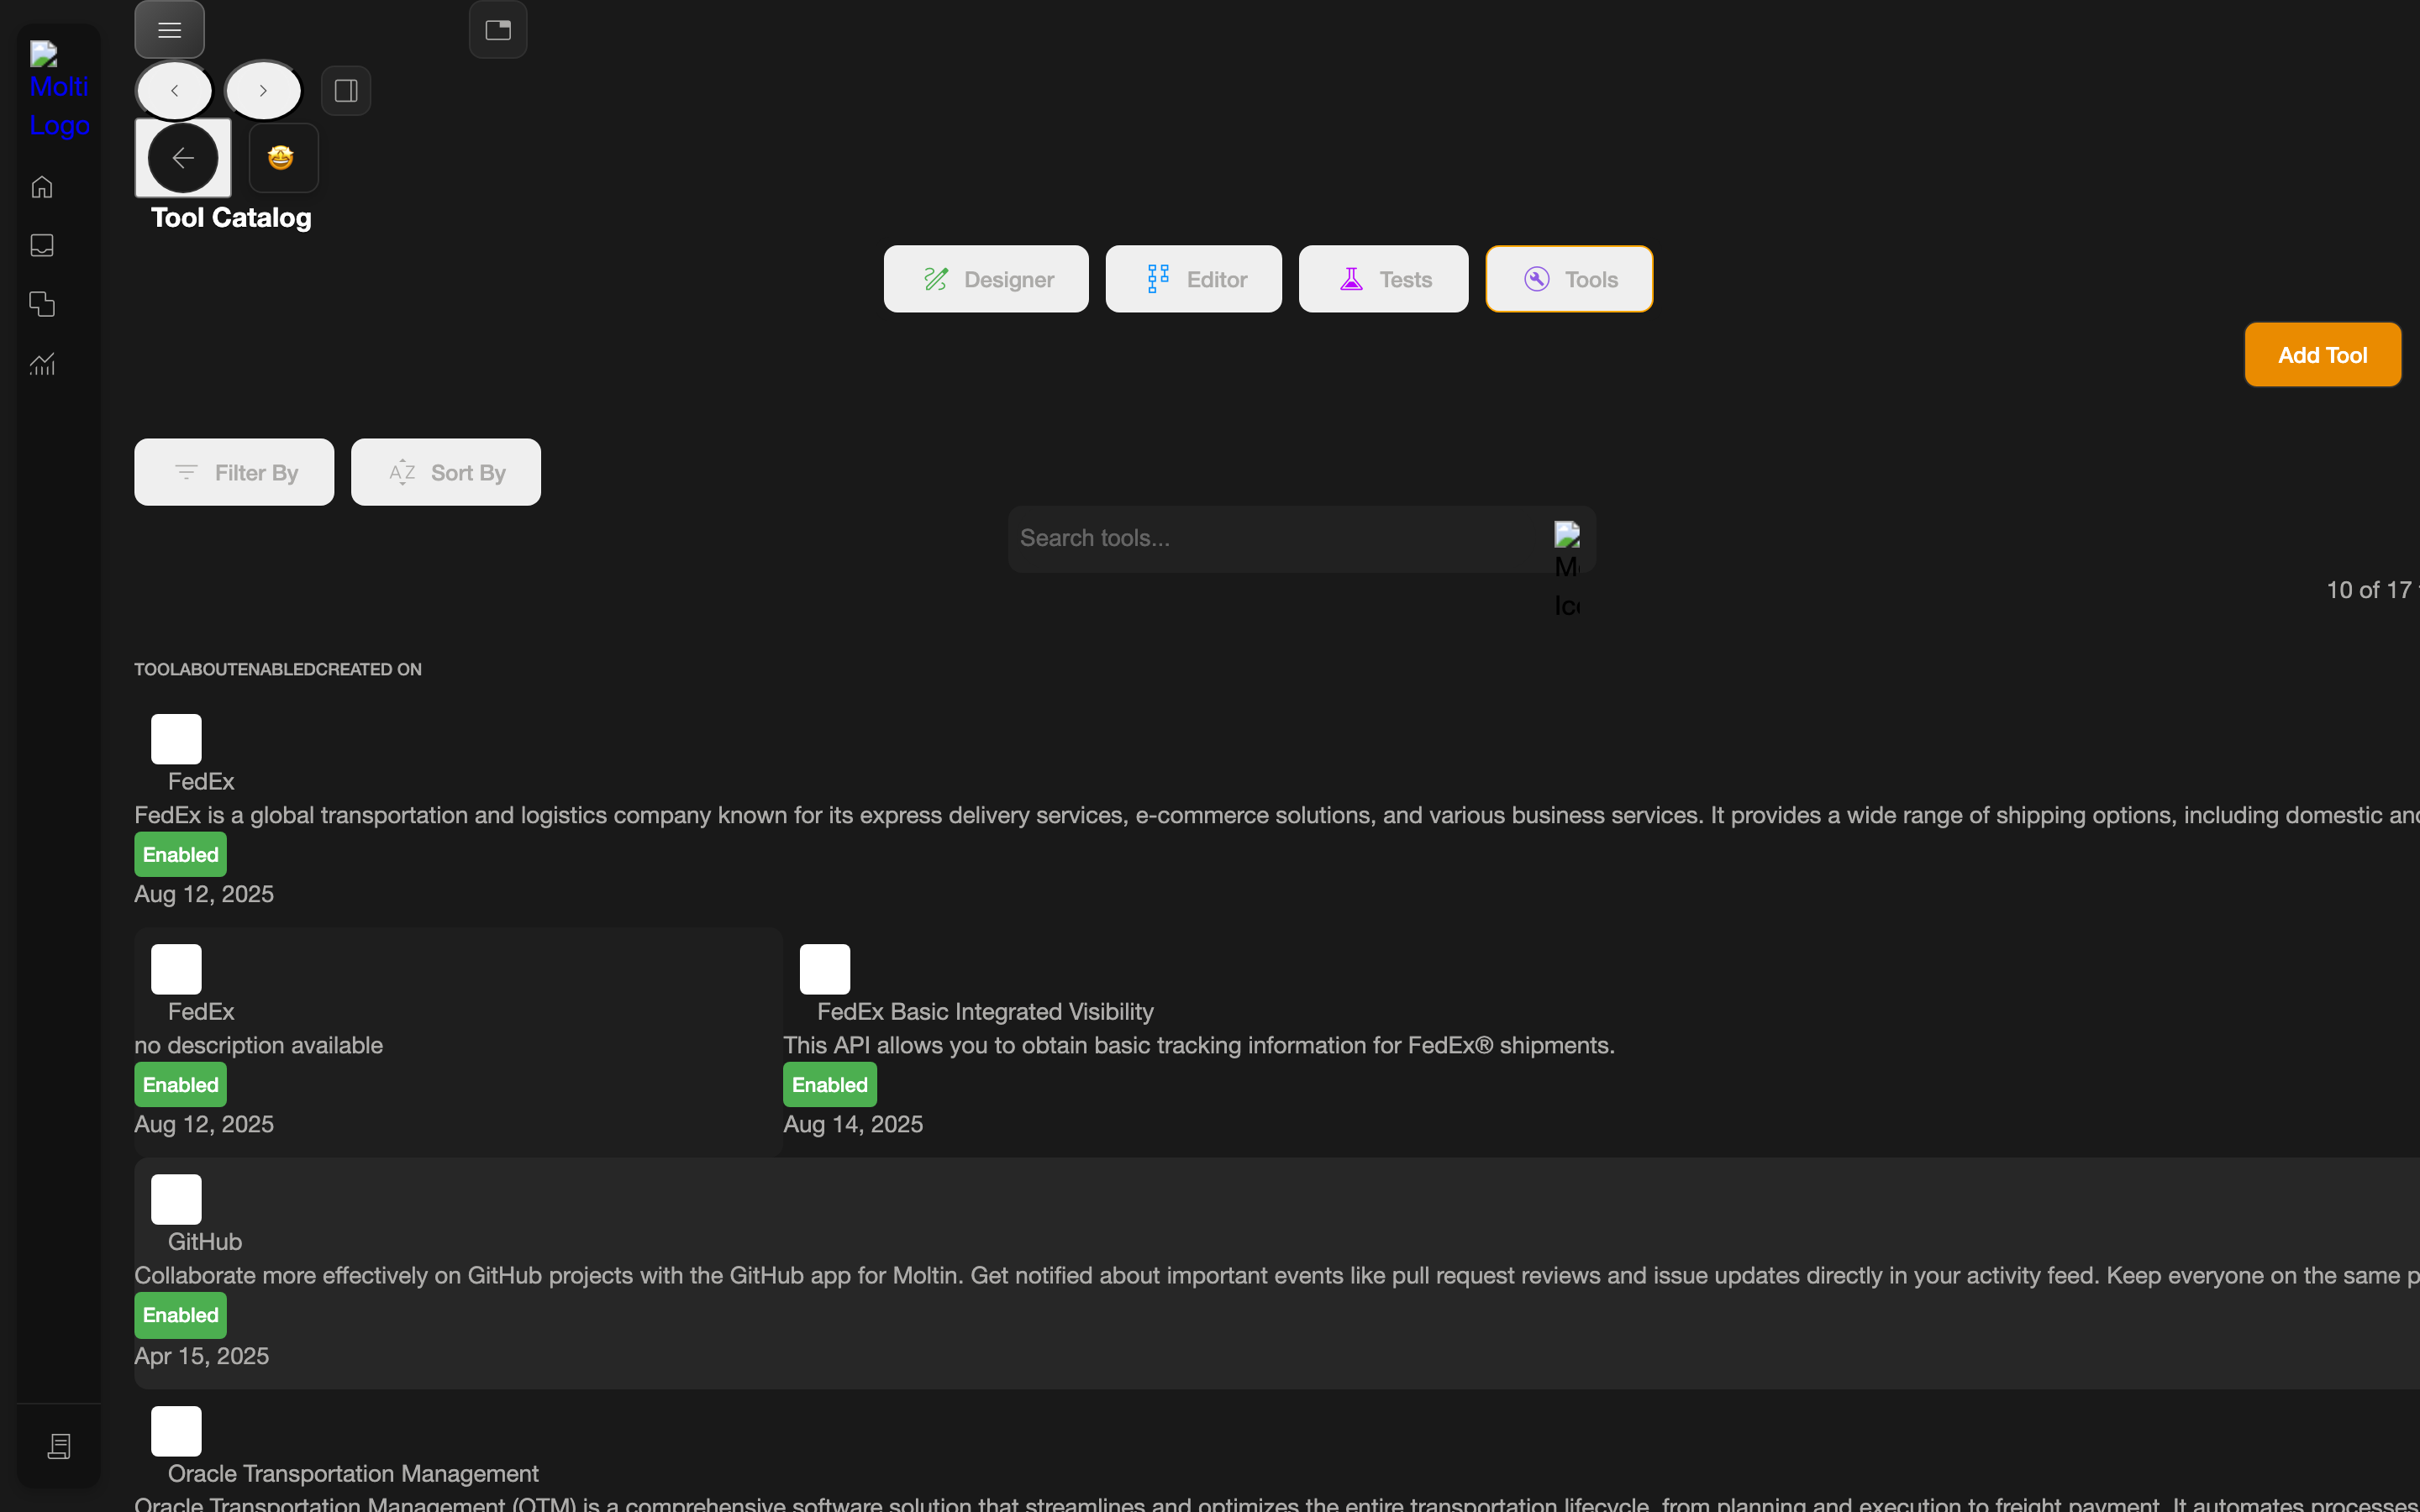
Task: Select the Tools tab
Action: pyautogui.click(x=1569, y=279)
